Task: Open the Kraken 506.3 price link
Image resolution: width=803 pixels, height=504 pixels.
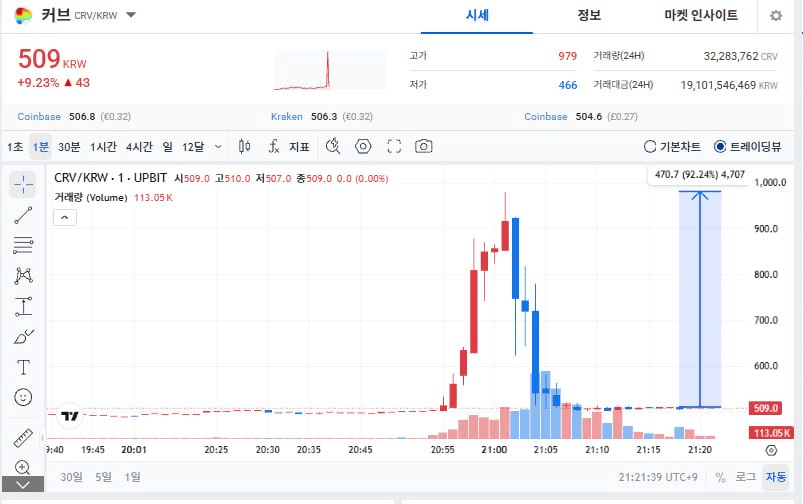Action: point(322,117)
